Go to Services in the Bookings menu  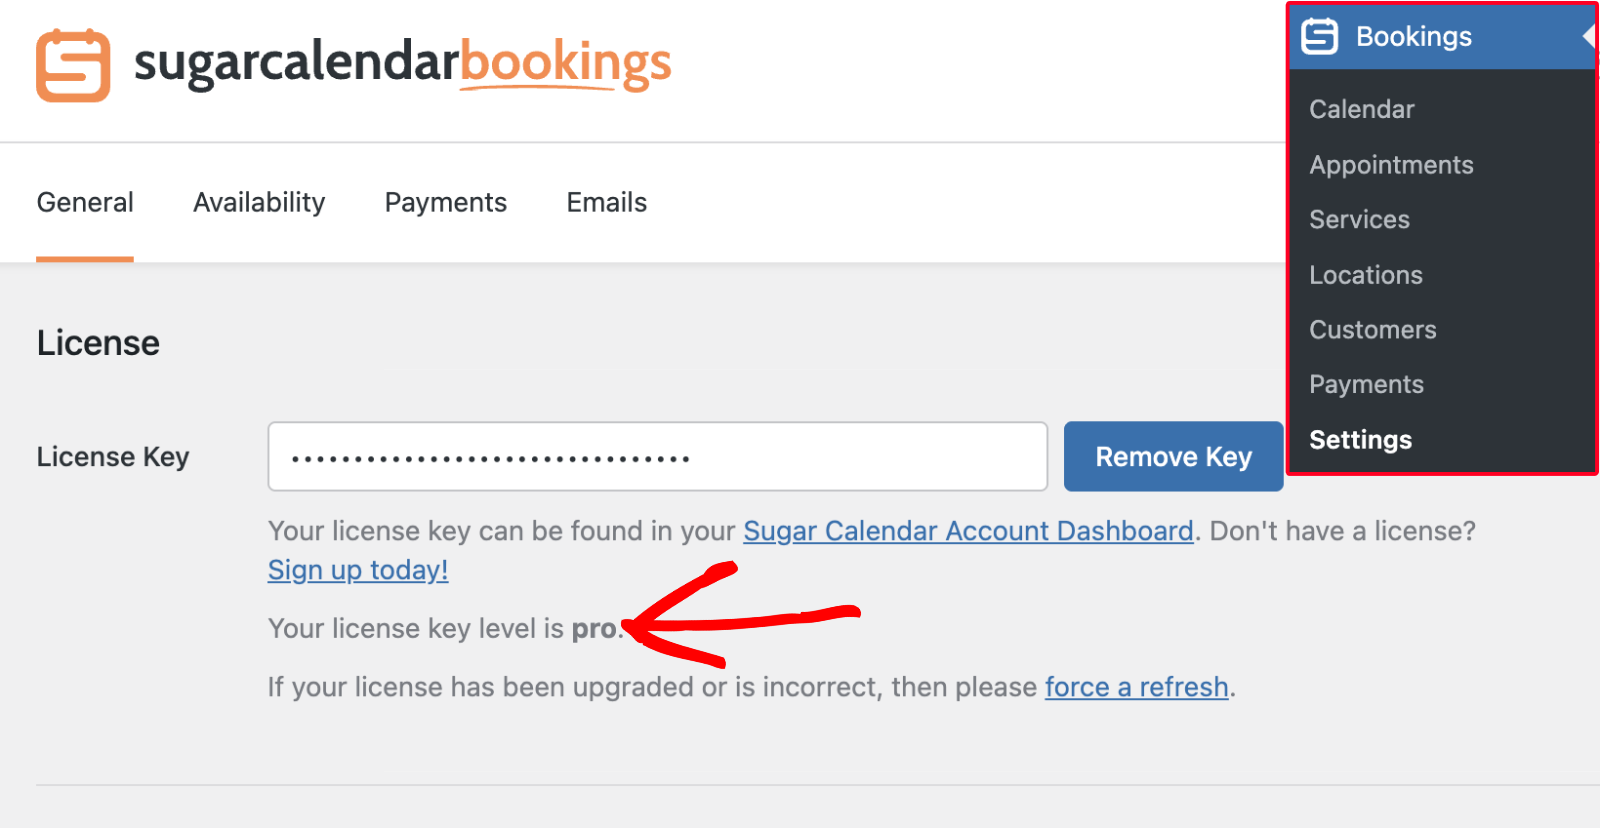click(x=1359, y=219)
